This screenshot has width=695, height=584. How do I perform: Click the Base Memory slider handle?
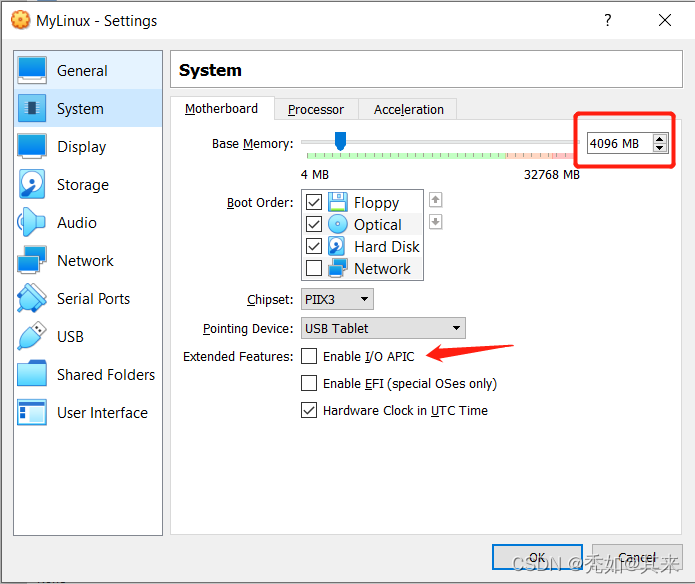click(x=340, y=141)
